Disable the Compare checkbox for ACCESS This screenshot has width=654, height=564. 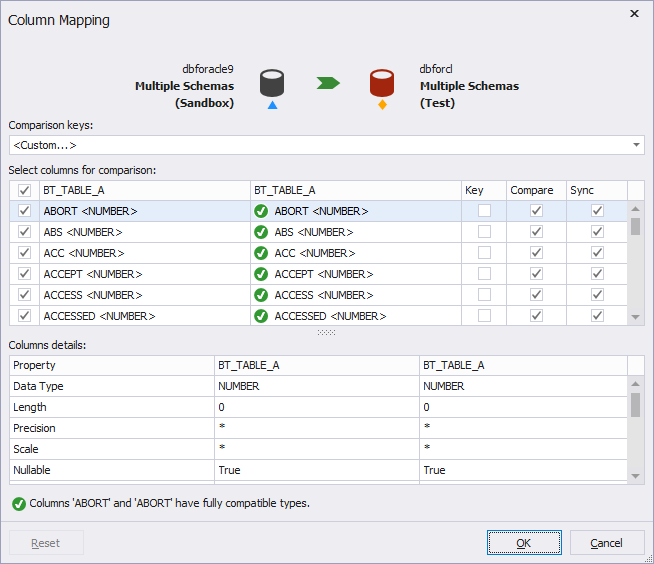(536, 295)
